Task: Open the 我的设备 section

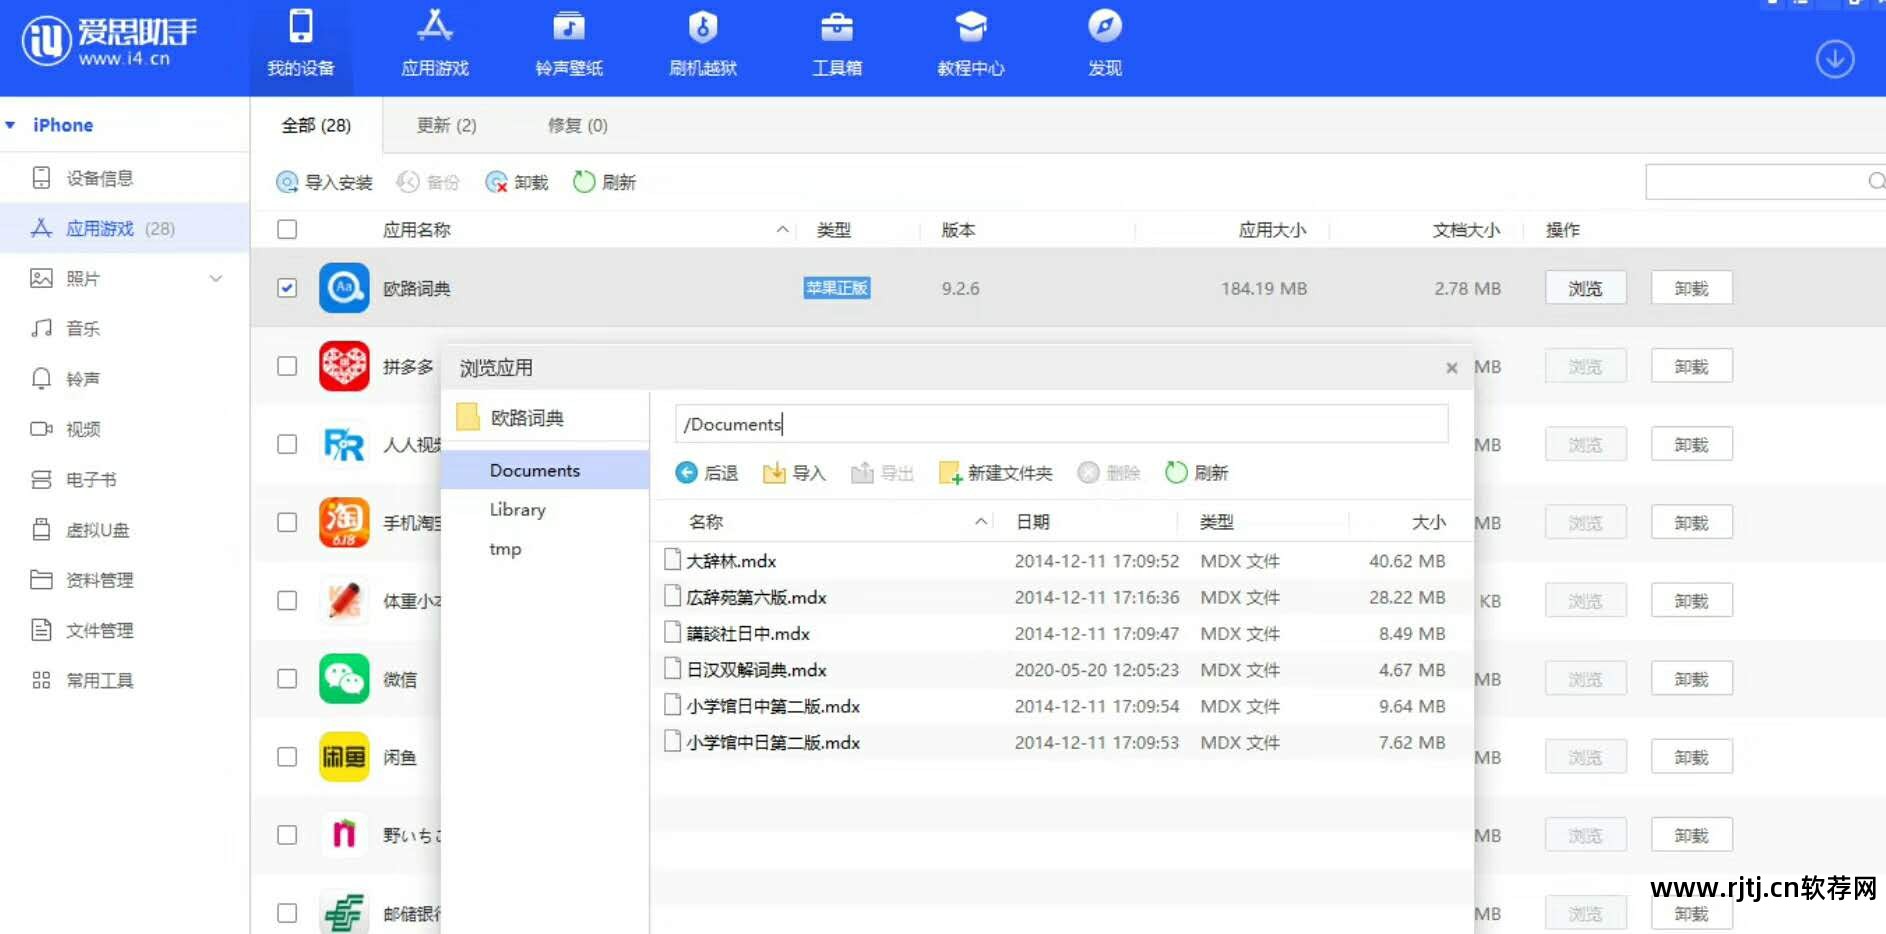Action: 300,44
